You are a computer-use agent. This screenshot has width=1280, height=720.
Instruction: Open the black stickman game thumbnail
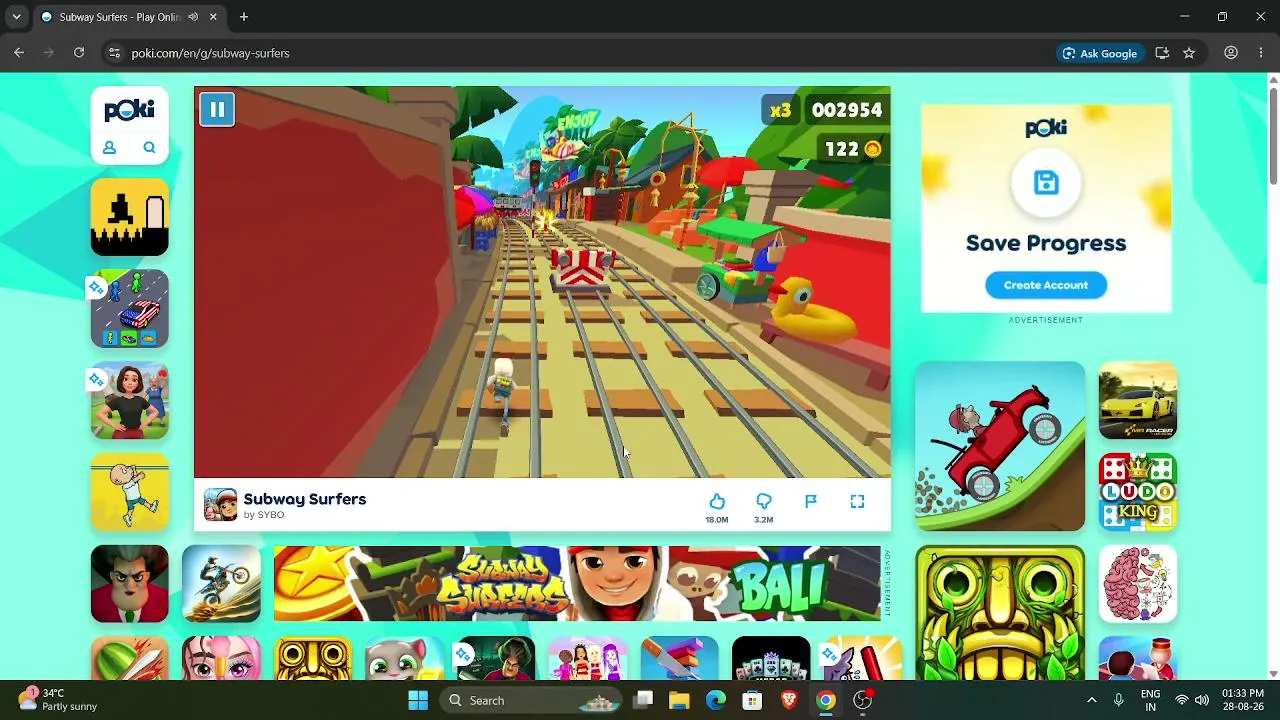coord(130,217)
